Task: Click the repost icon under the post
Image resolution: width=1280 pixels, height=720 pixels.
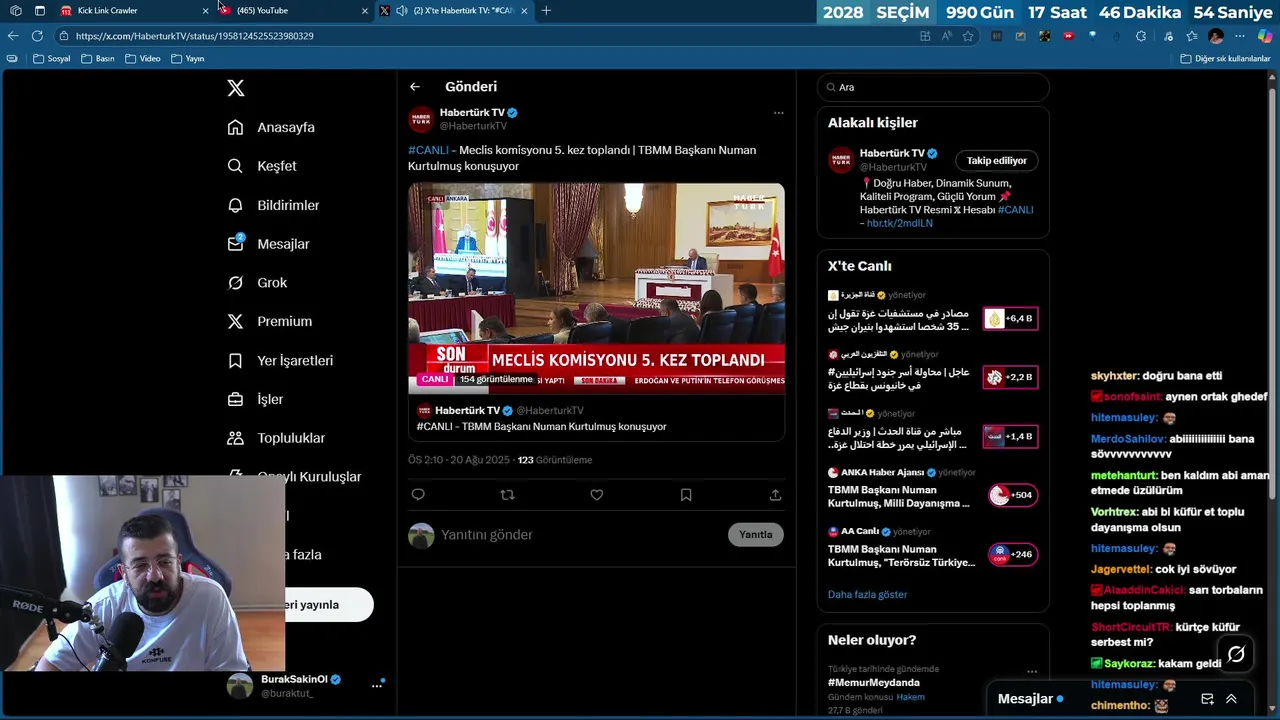Action: (507, 495)
